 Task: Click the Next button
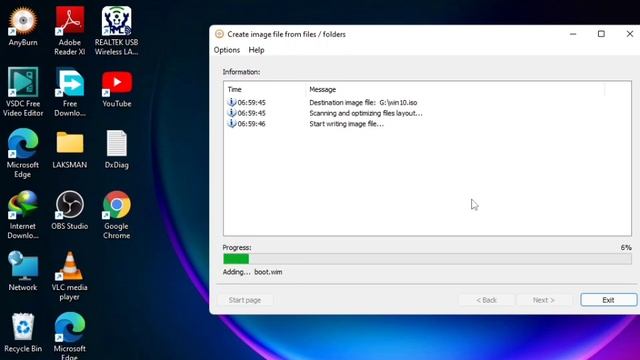(x=544, y=300)
